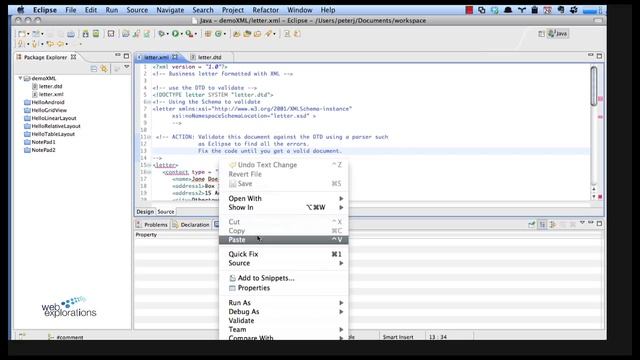Open the Source submenu in context menu
The image size is (640, 360).
284,263
